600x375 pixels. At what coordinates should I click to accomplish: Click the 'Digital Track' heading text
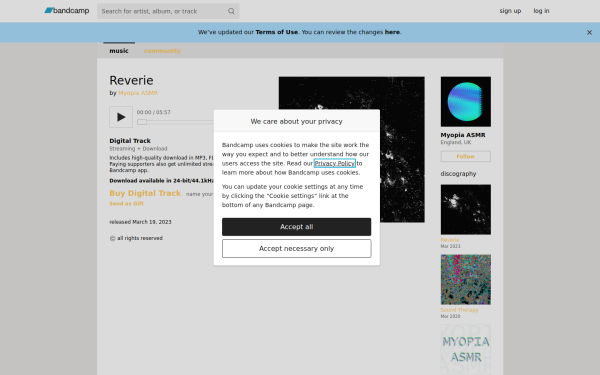[130, 141]
